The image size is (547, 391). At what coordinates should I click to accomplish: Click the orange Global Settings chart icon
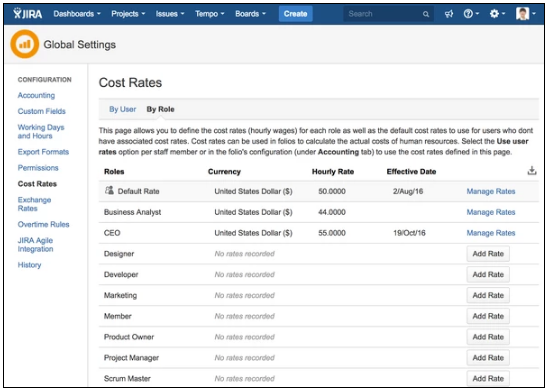point(24,44)
